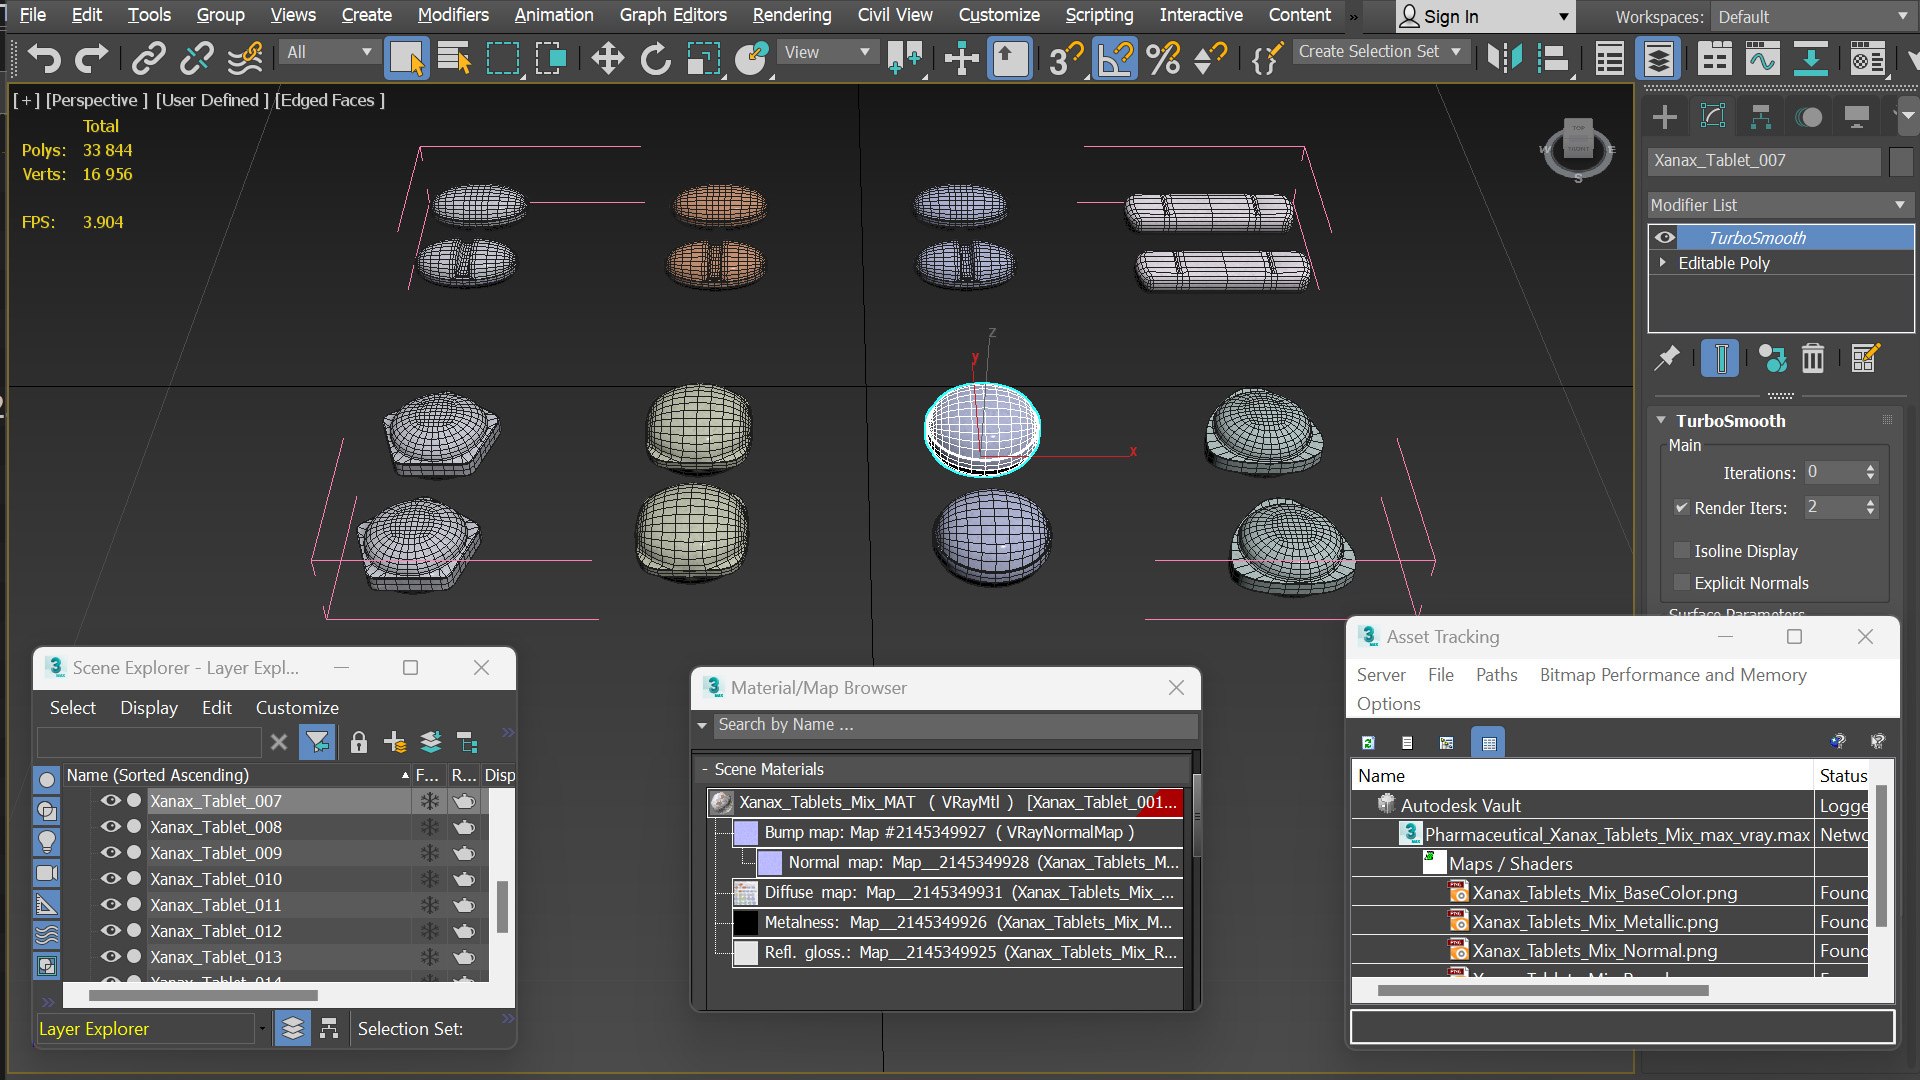Activate the Select and Move tool

point(607,58)
